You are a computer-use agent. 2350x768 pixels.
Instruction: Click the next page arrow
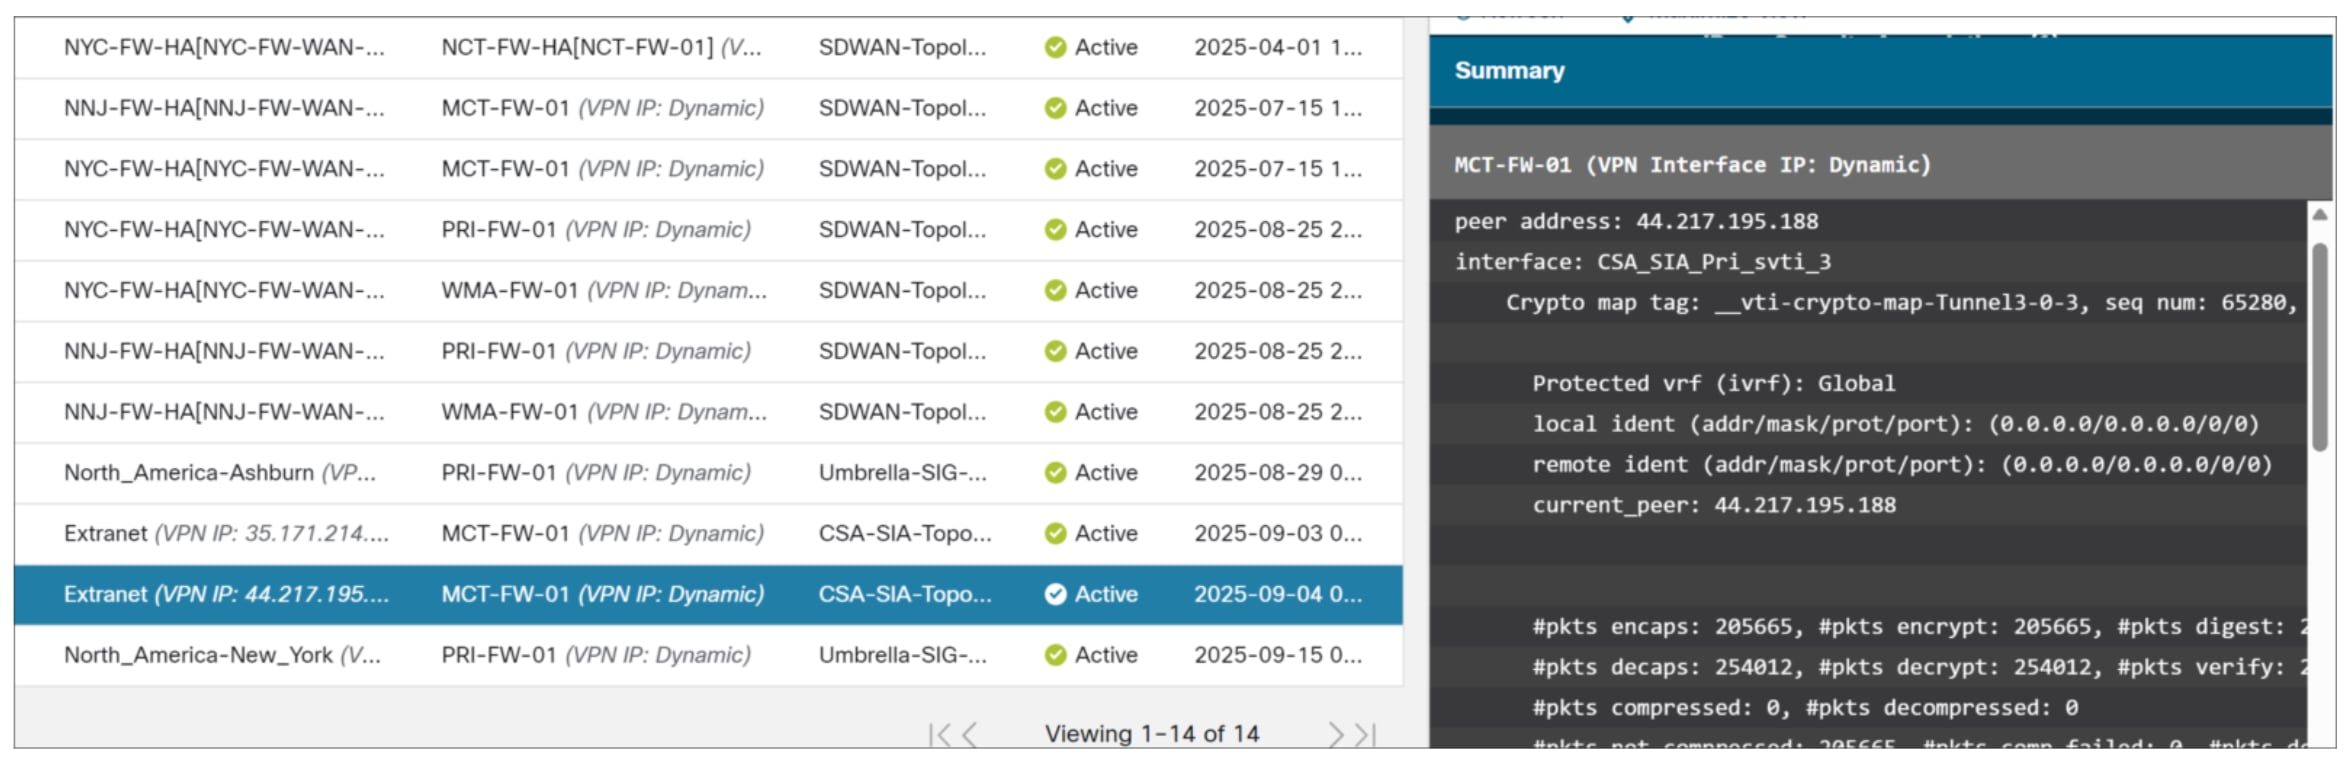pyautogui.click(x=1335, y=733)
